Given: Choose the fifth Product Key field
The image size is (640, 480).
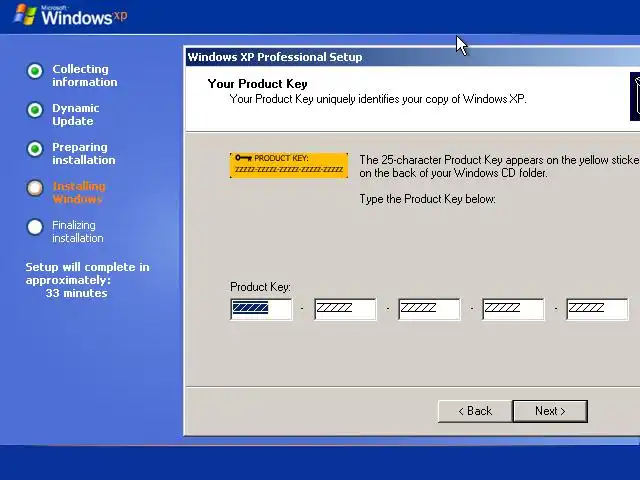Looking at the screenshot, I should [x=598, y=309].
